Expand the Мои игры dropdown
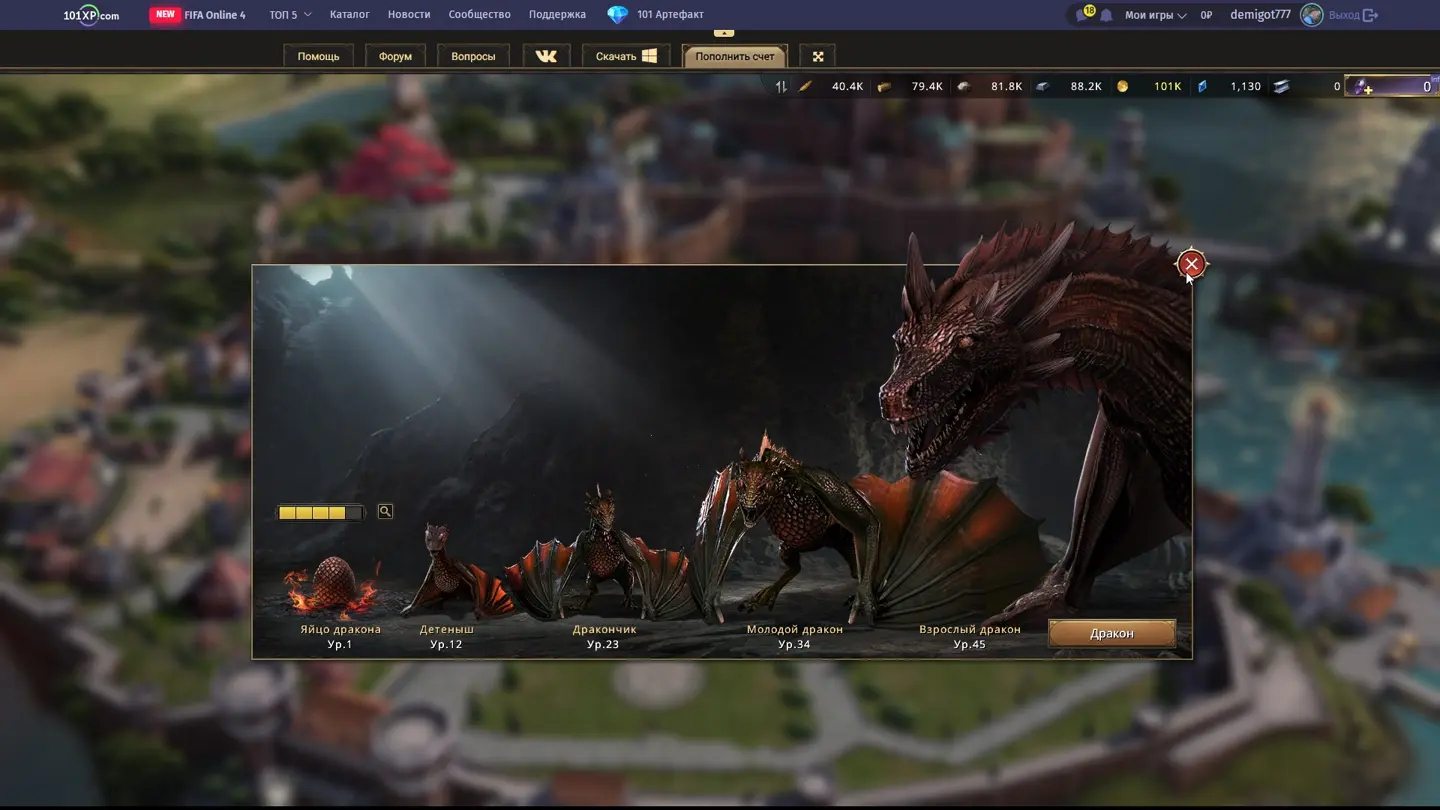The image size is (1440, 810). (x=1155, y=15)
